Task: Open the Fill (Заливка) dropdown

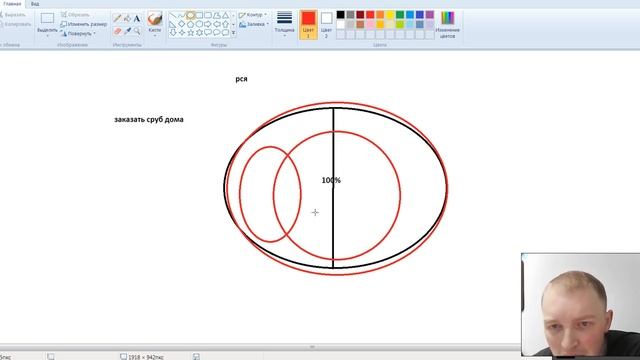Action: click(254, 24)
